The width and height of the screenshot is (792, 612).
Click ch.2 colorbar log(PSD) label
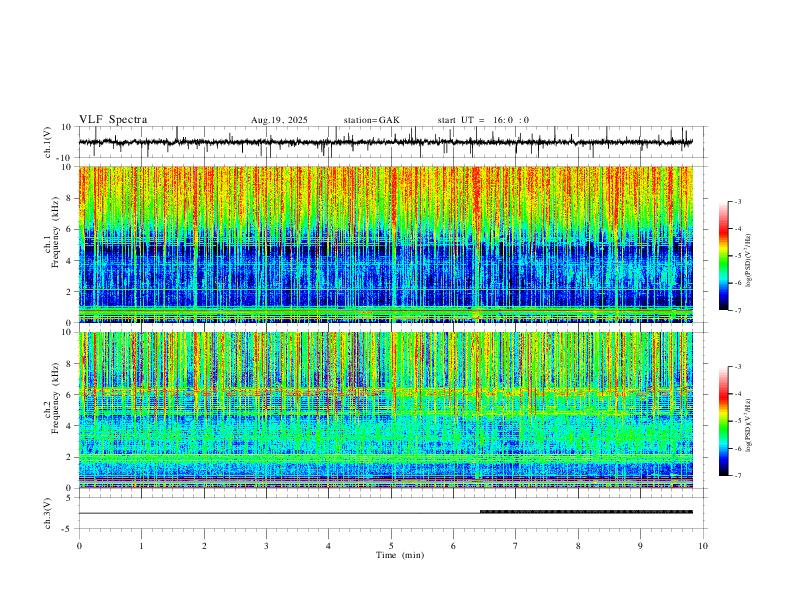tap(749, 425)
